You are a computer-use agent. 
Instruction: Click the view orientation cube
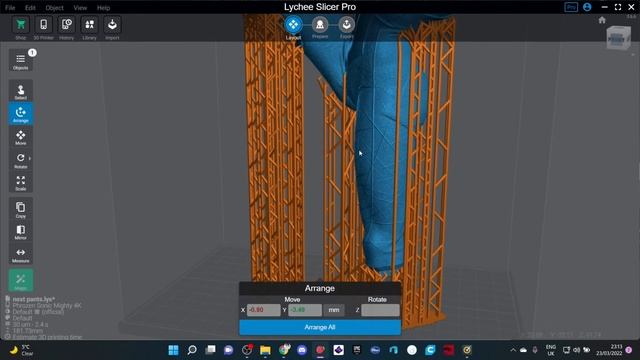click(619, 38)
